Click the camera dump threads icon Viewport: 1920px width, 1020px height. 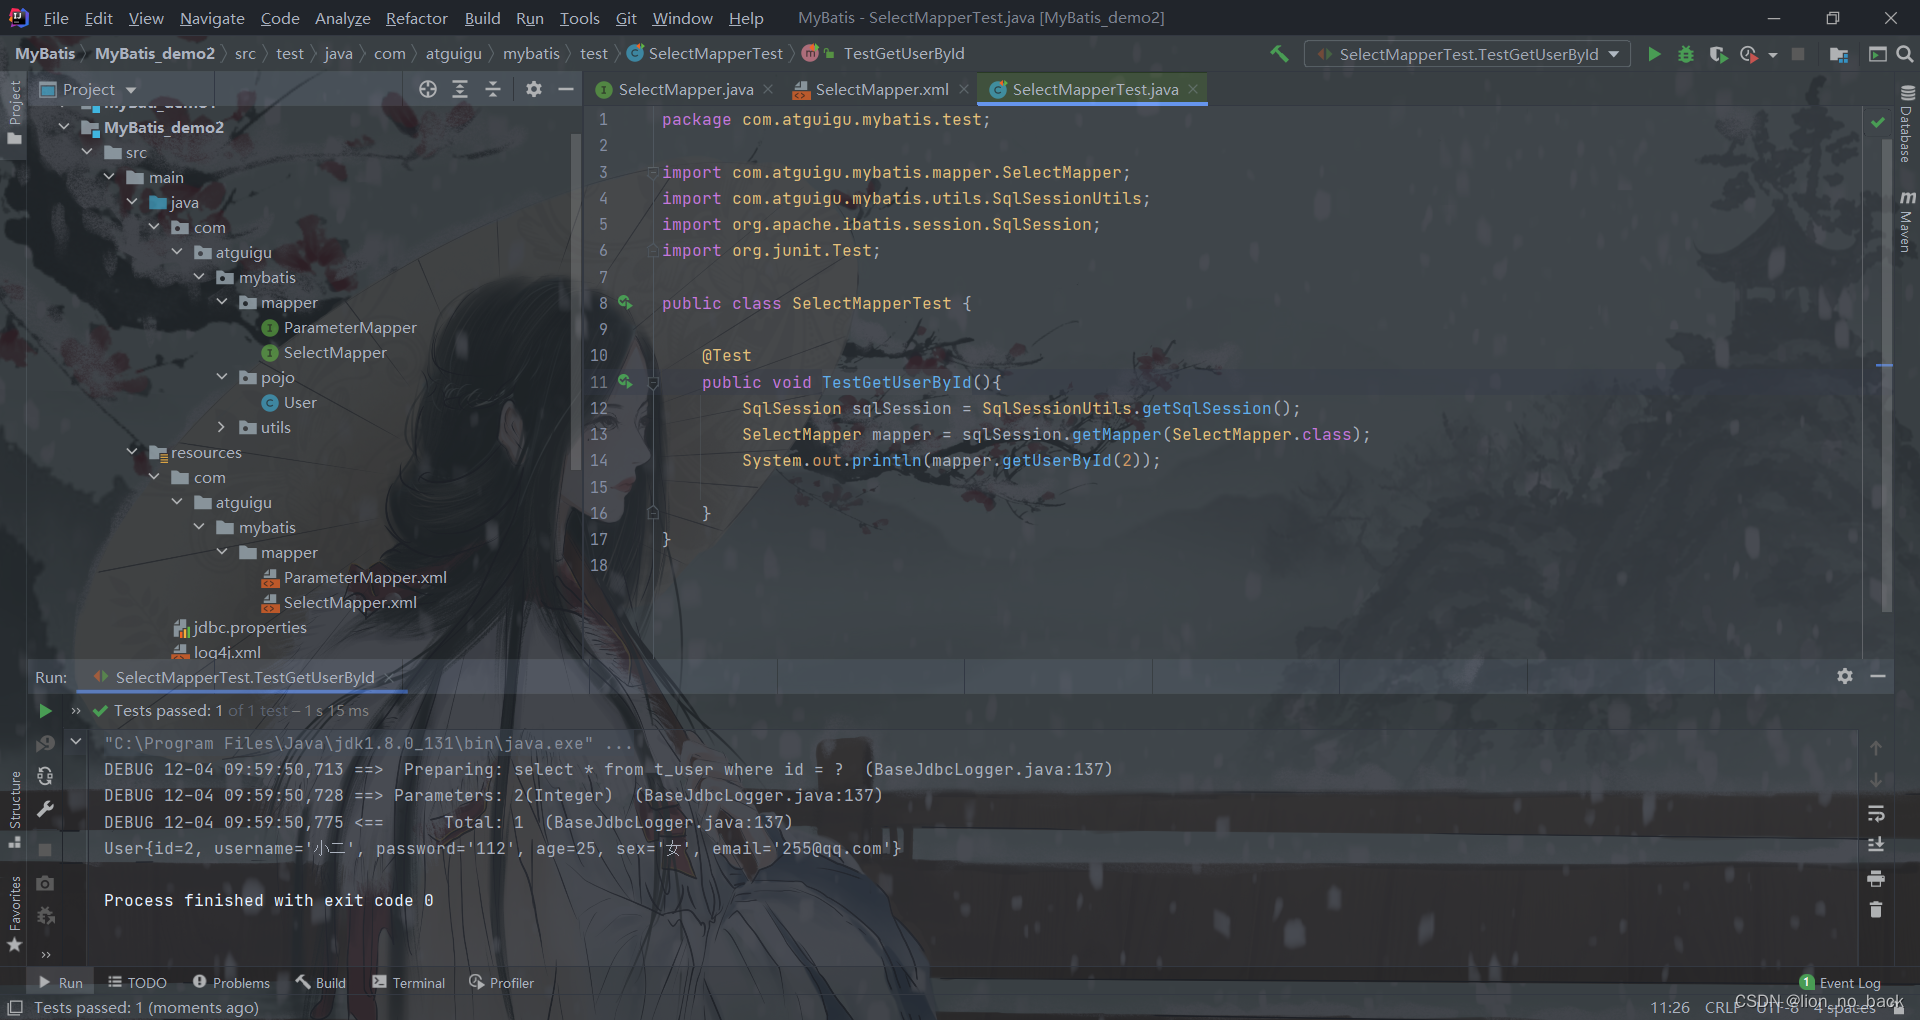tap(45, 883)
